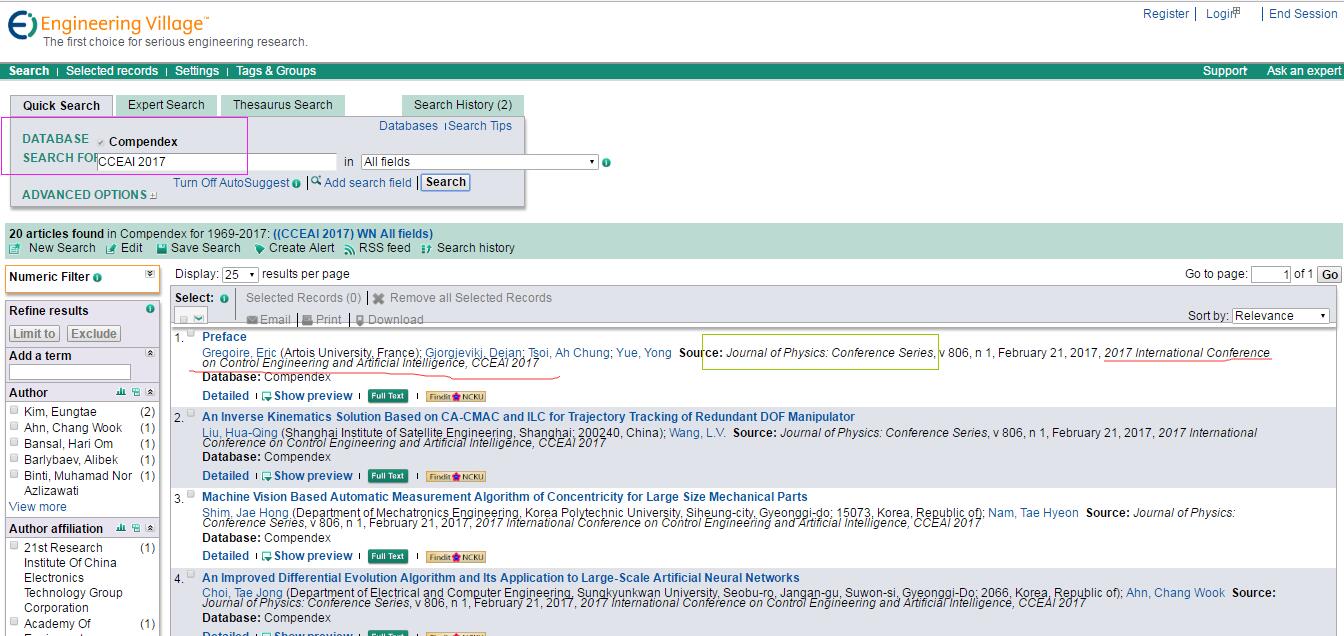Open the Author bar chart icon
Screen dimensions: 1344x636
pyautogui.click(x=121, y=392)
